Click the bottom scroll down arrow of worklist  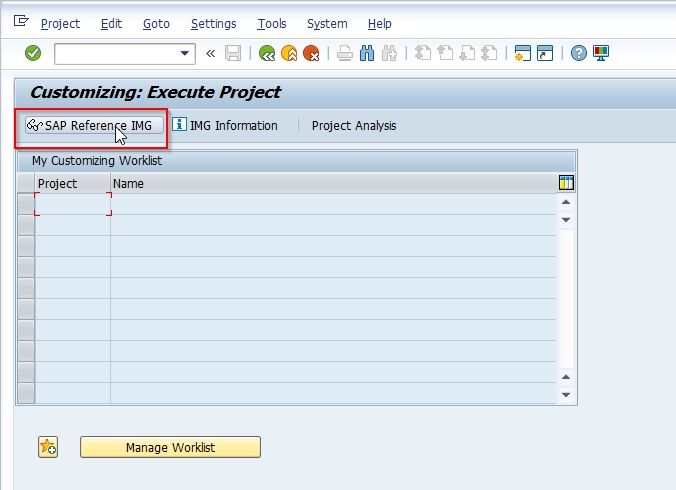(x=566, y=395)
